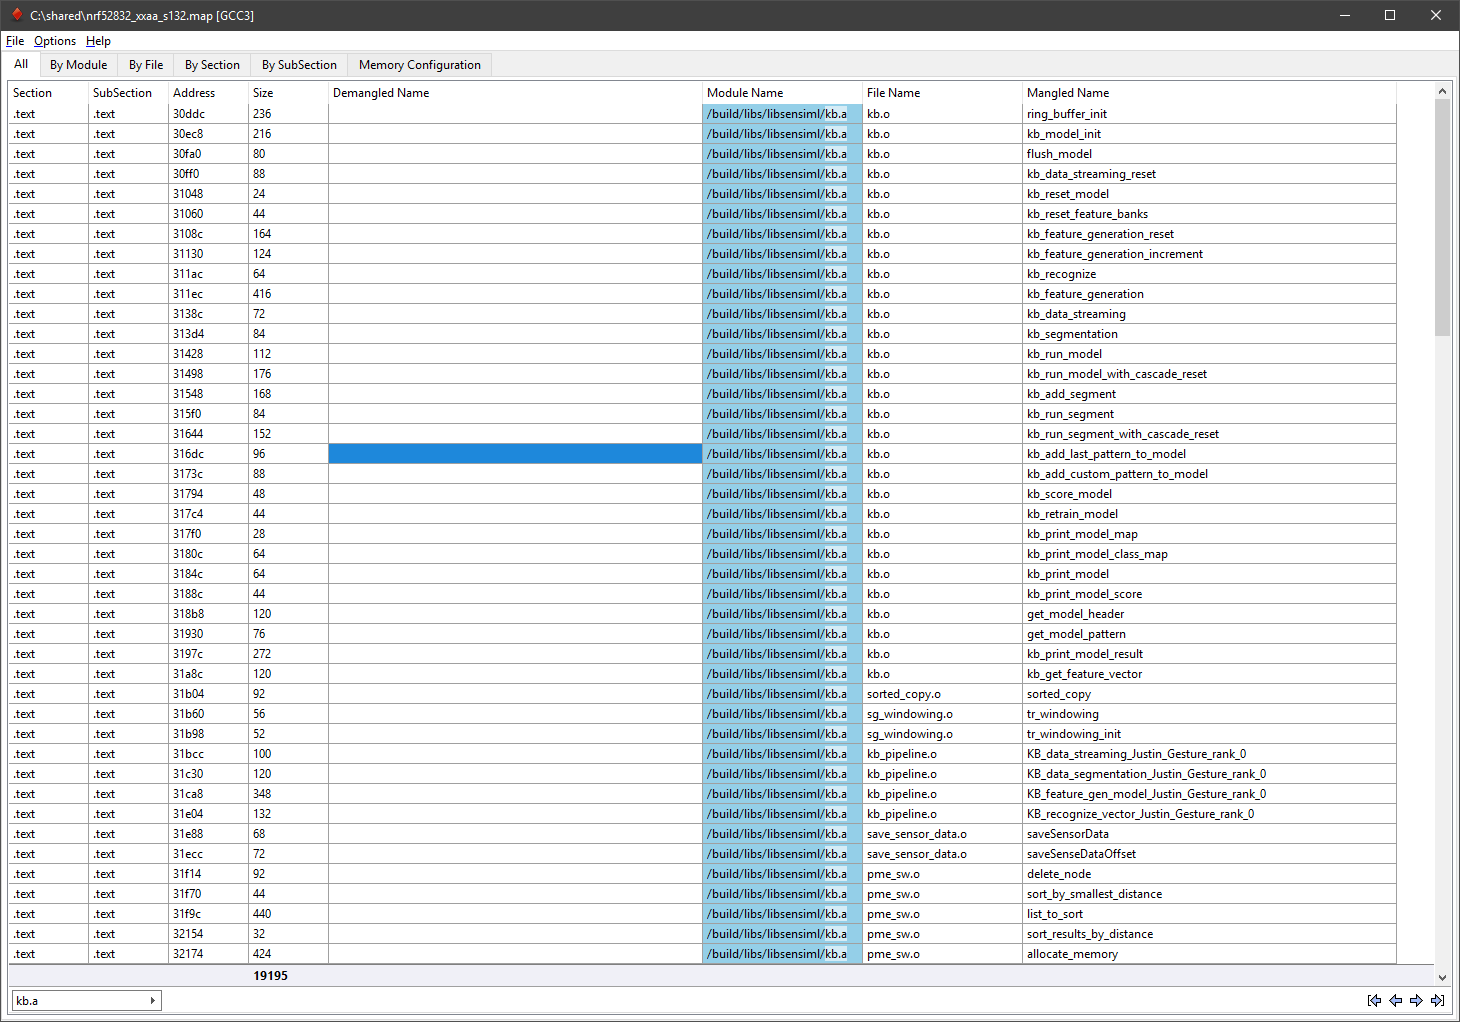Click the scrollbar down arrow
The image size is (1460, 1022).
pos(1442,977)
